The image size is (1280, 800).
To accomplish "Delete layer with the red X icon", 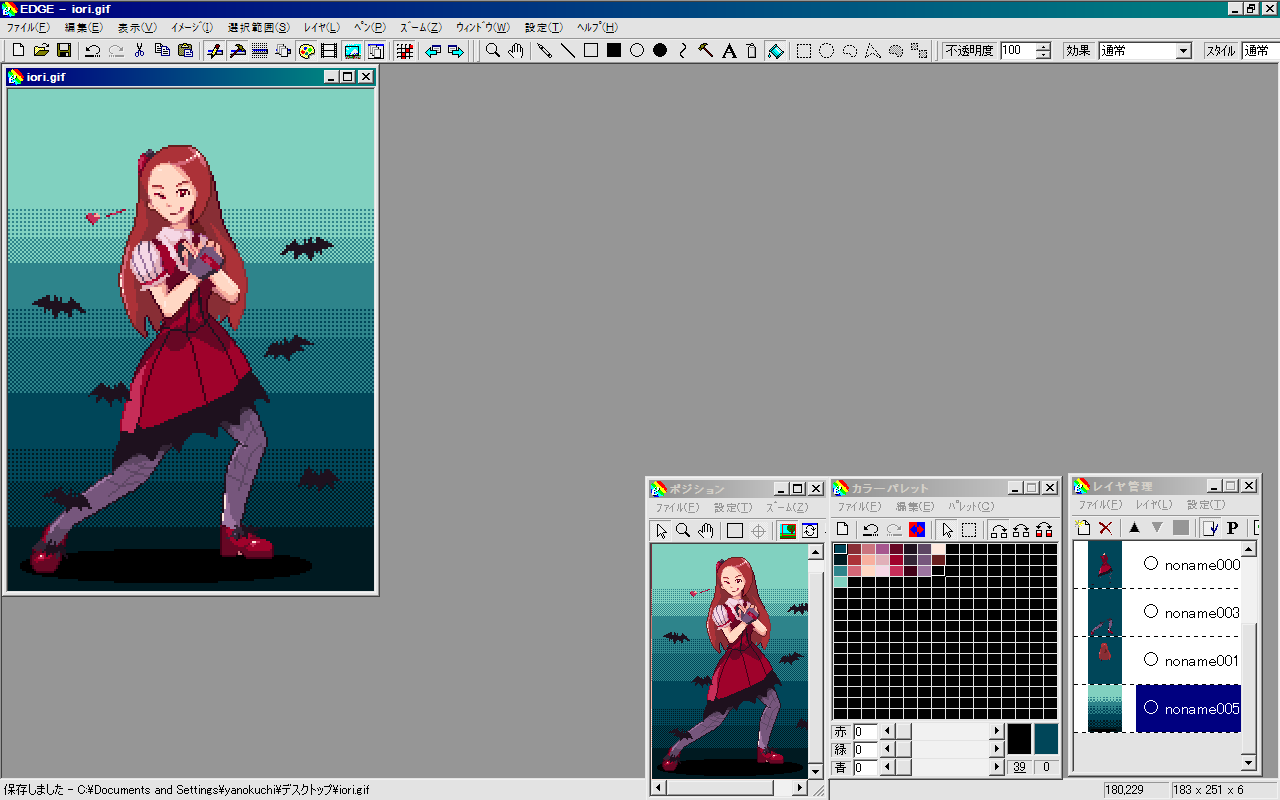I will (1105, 528).
